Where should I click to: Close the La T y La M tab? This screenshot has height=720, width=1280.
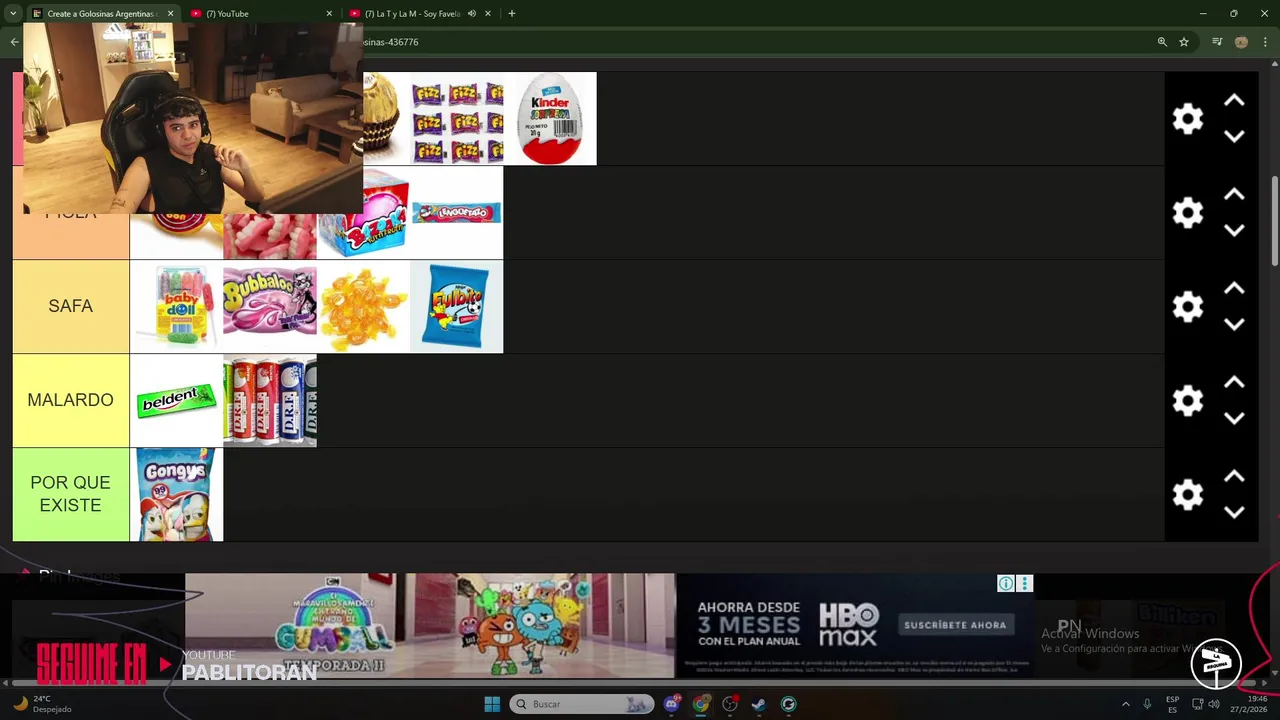coord(488,14)
